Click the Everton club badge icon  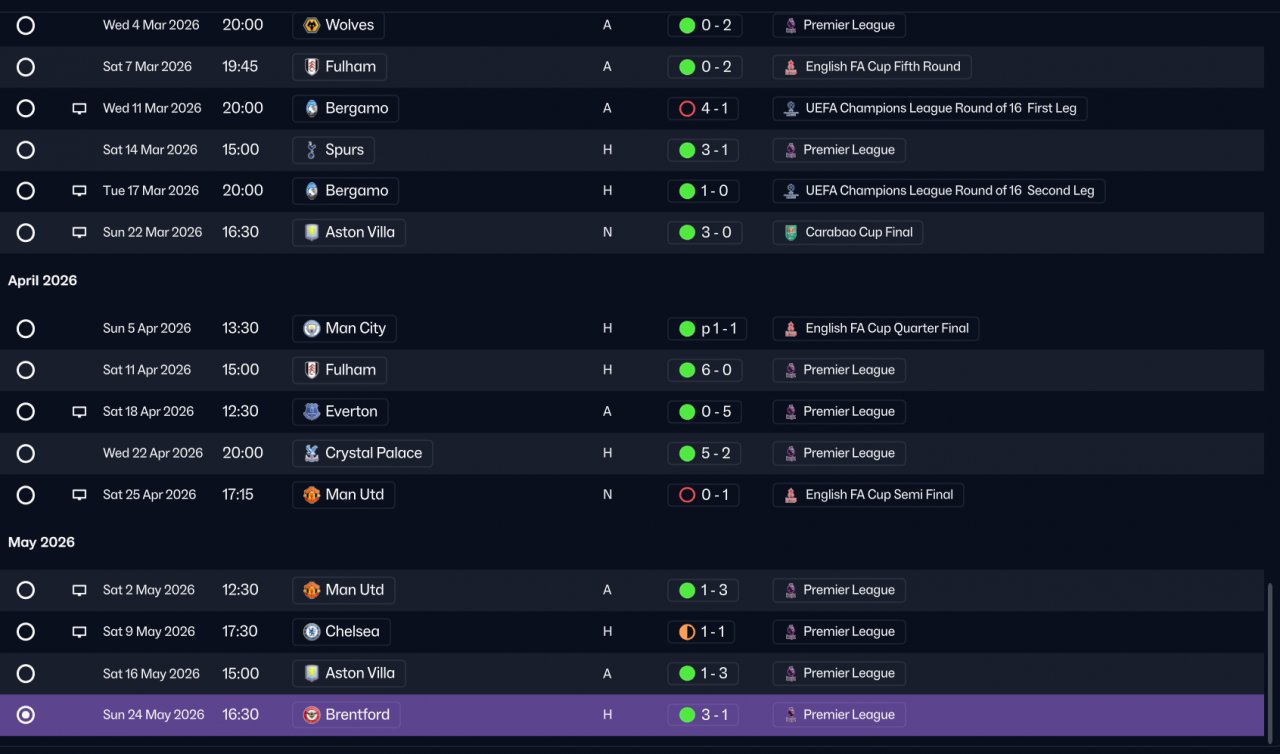(x=311, y=412)
